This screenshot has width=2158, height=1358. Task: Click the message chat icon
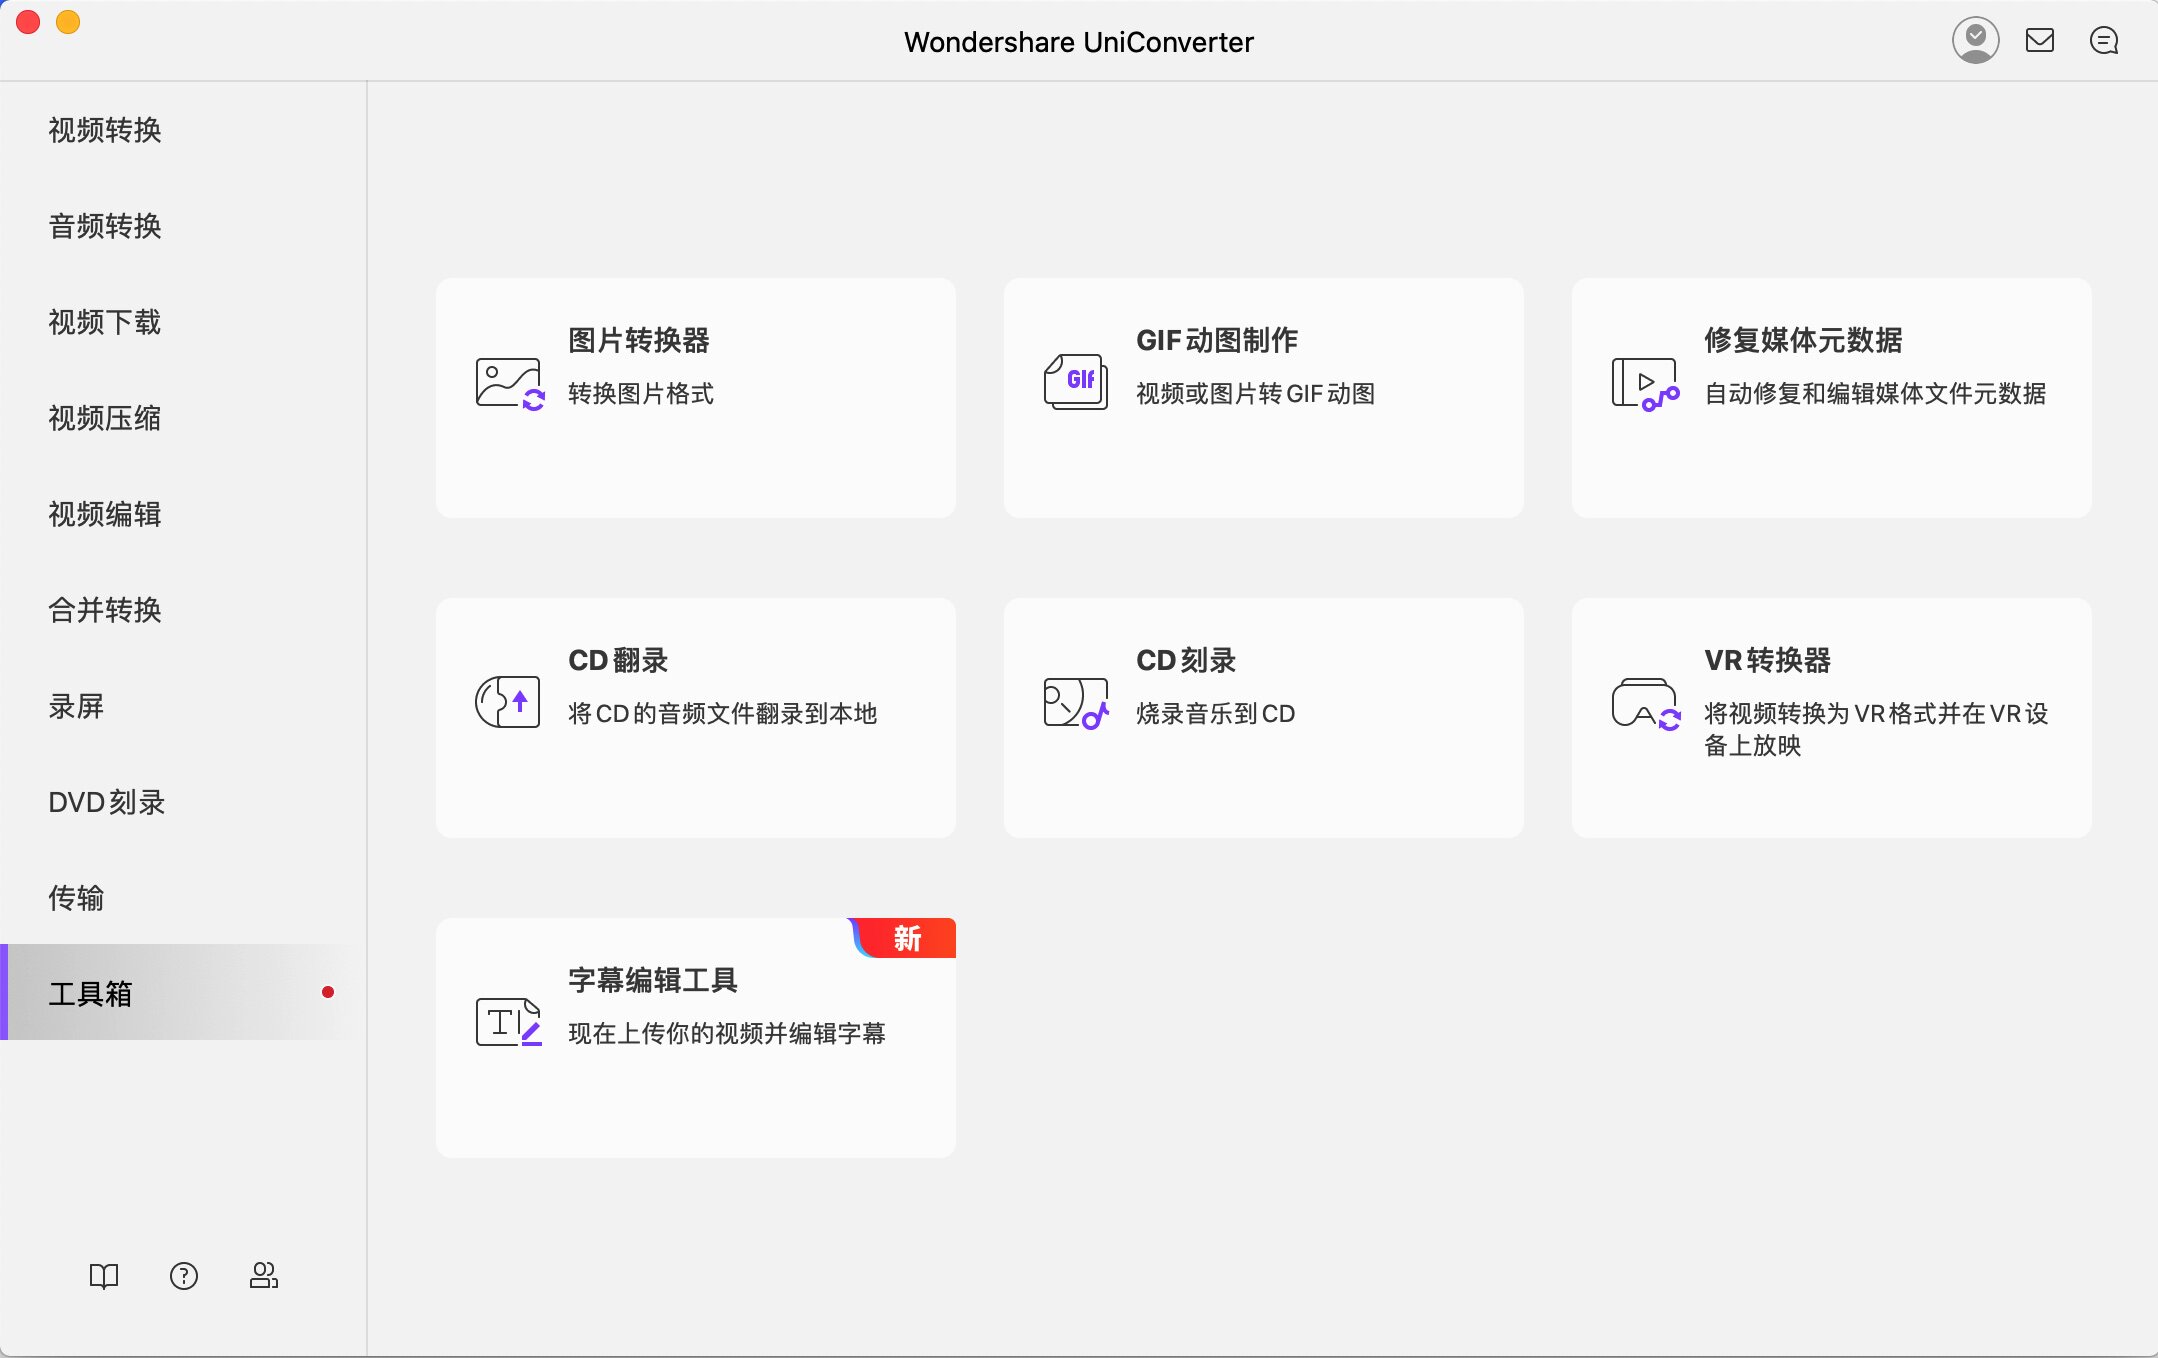point(2104,41)
